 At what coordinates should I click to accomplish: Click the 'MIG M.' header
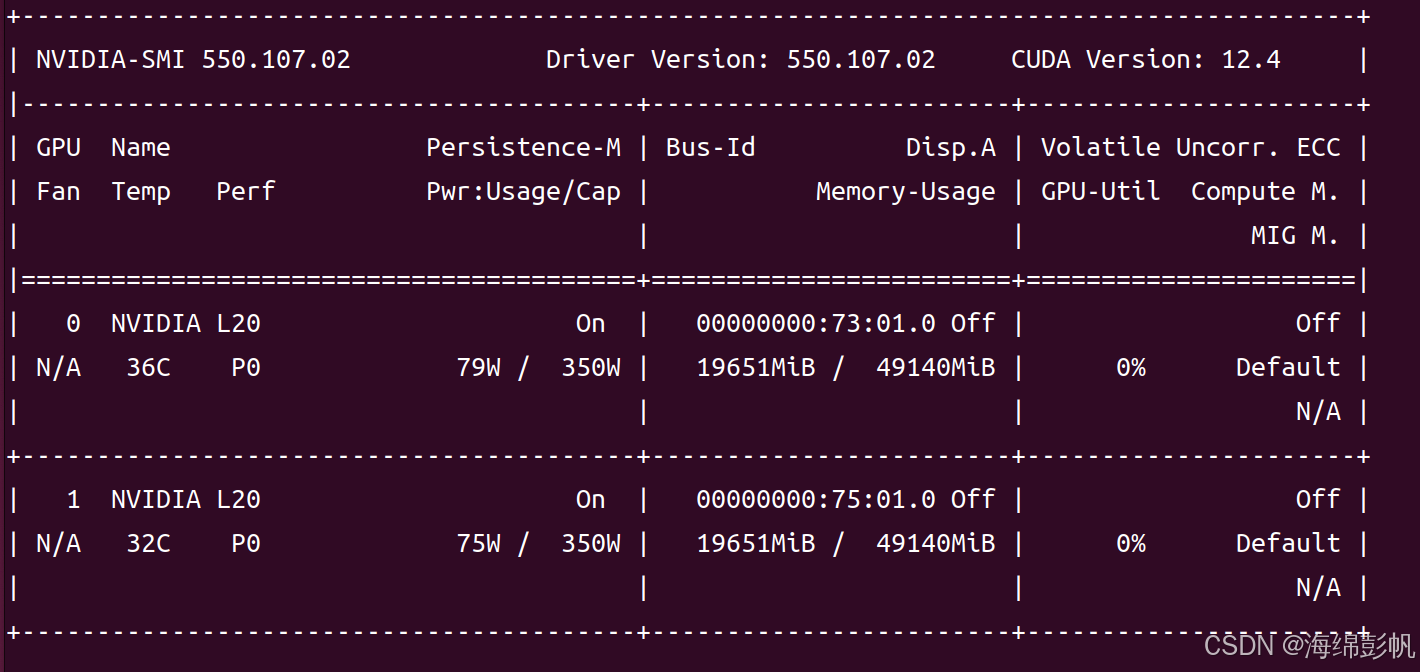click(x=1295, y=236)
